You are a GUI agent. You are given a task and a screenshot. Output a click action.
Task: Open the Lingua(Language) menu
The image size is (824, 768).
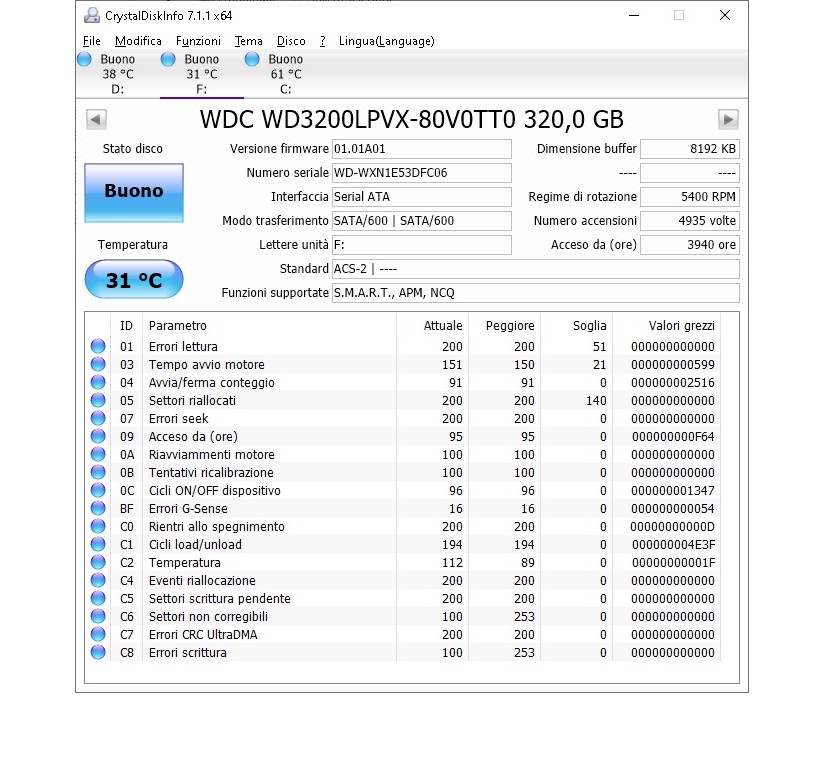pyautogui.click(x=387, y=41)
